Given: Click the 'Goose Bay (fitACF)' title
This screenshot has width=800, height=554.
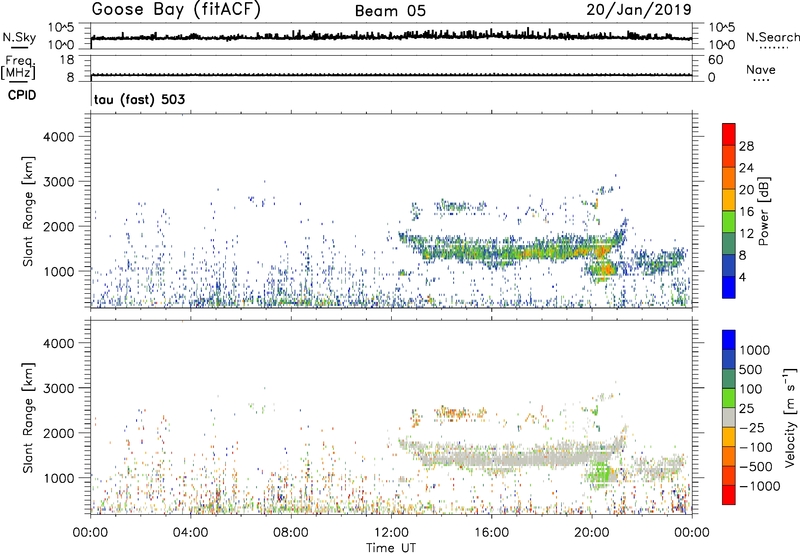Looking at the screenshot, I should 176,10.
